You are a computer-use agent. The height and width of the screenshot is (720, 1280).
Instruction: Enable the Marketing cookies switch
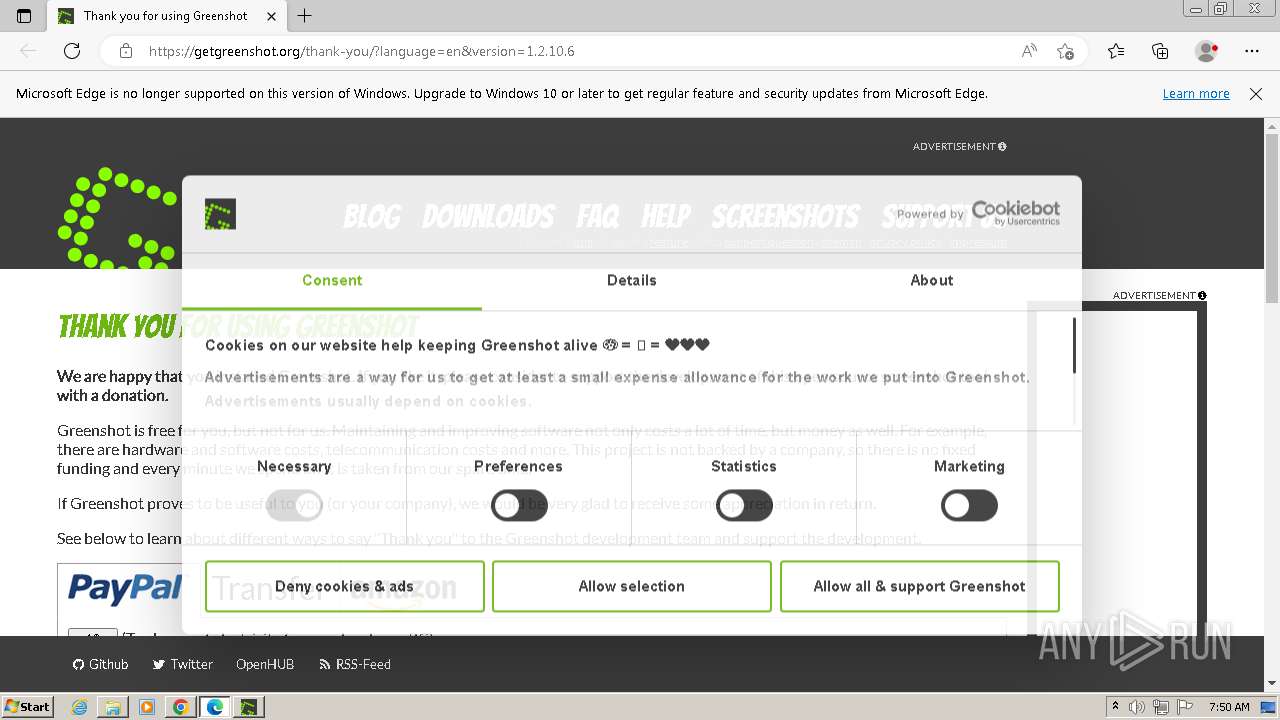[x=969, y=505]
